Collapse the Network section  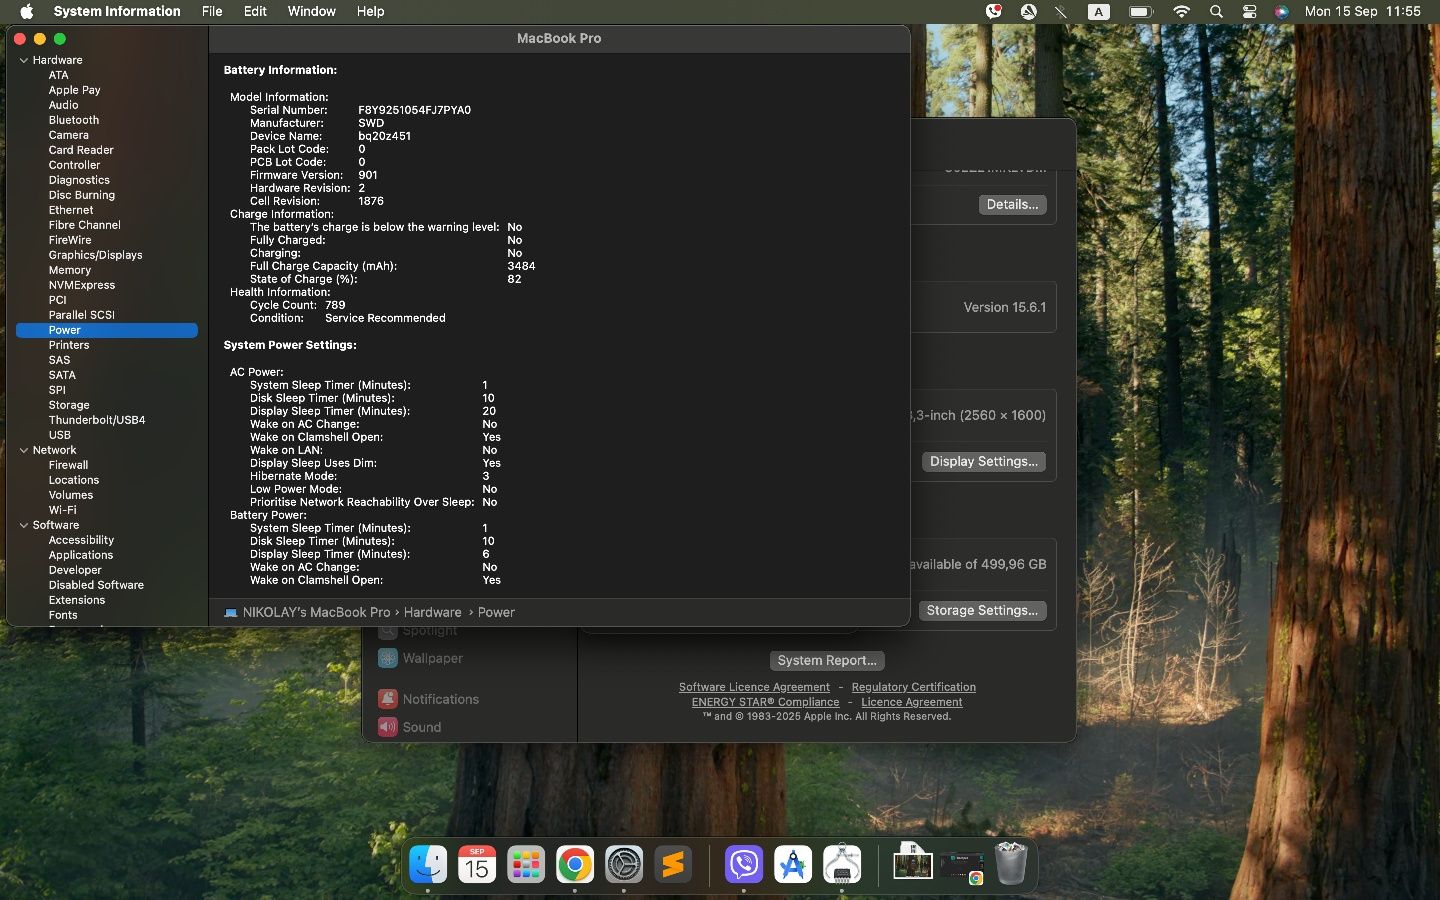click(24, 450)
